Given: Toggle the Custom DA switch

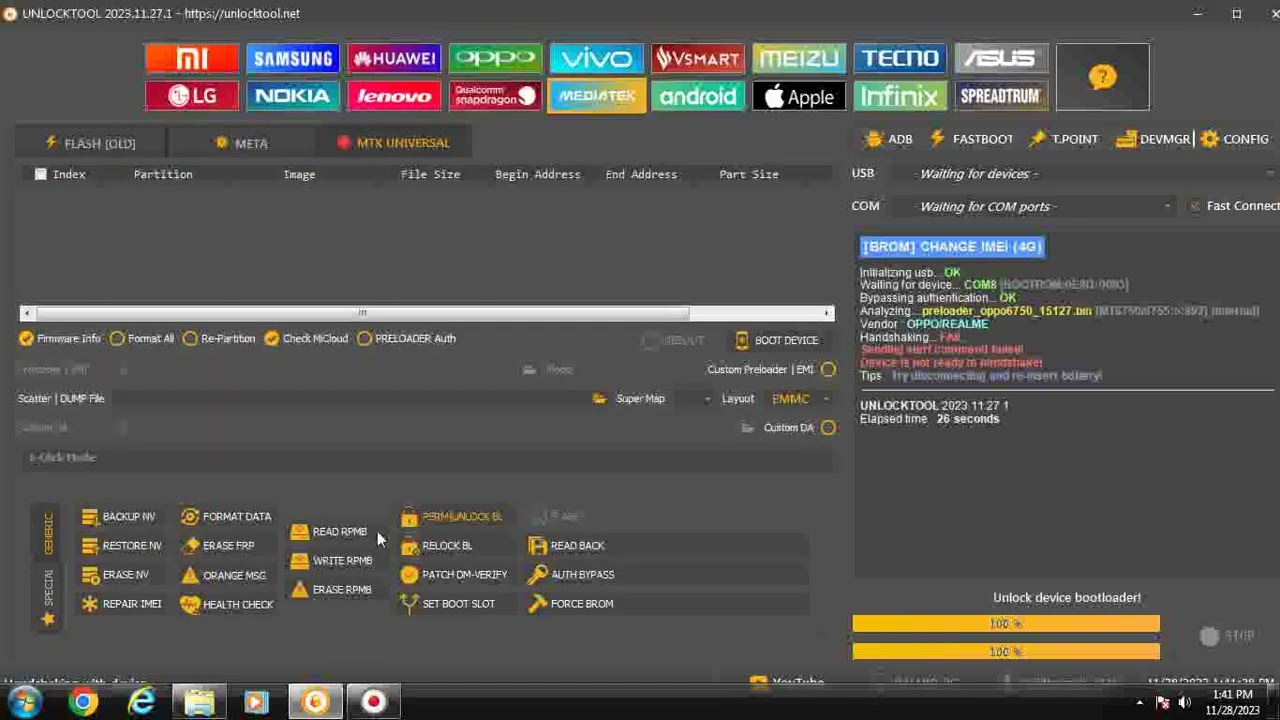Looking at the screenshot, I should pyautogui.click(x=828, y=428).
